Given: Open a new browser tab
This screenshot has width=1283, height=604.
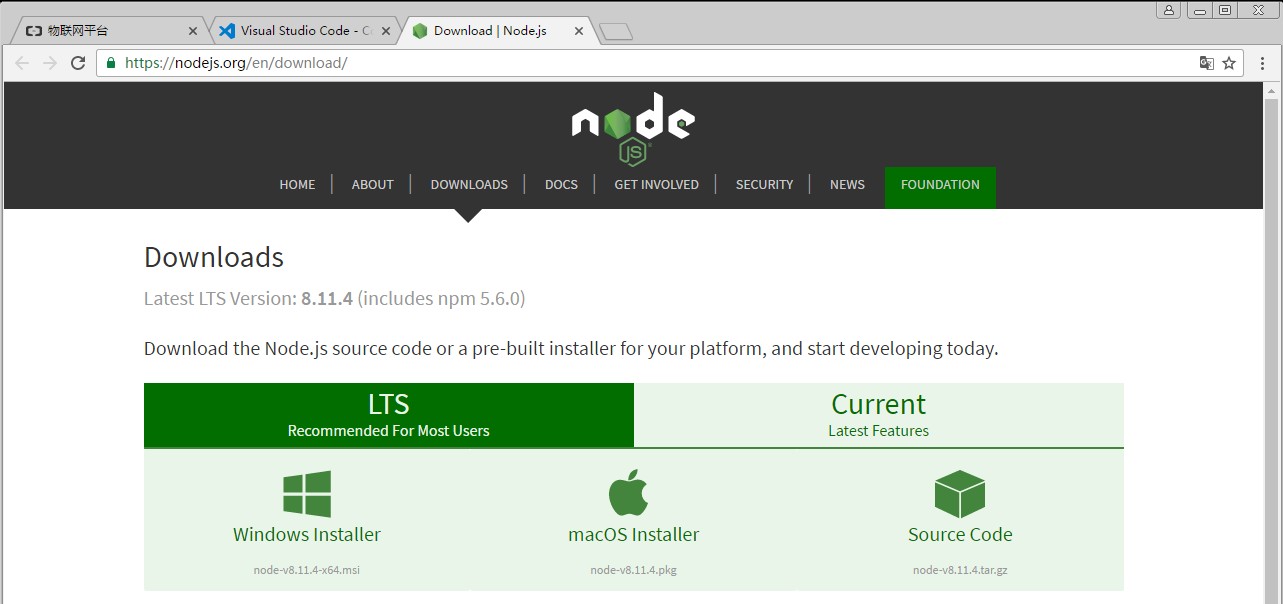Looking at the screenshot, I should tap(616, 32).
